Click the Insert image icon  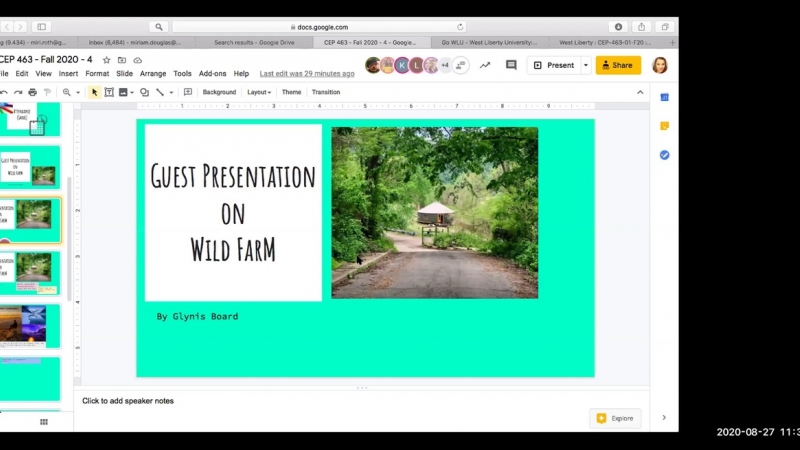coord(124,92)
